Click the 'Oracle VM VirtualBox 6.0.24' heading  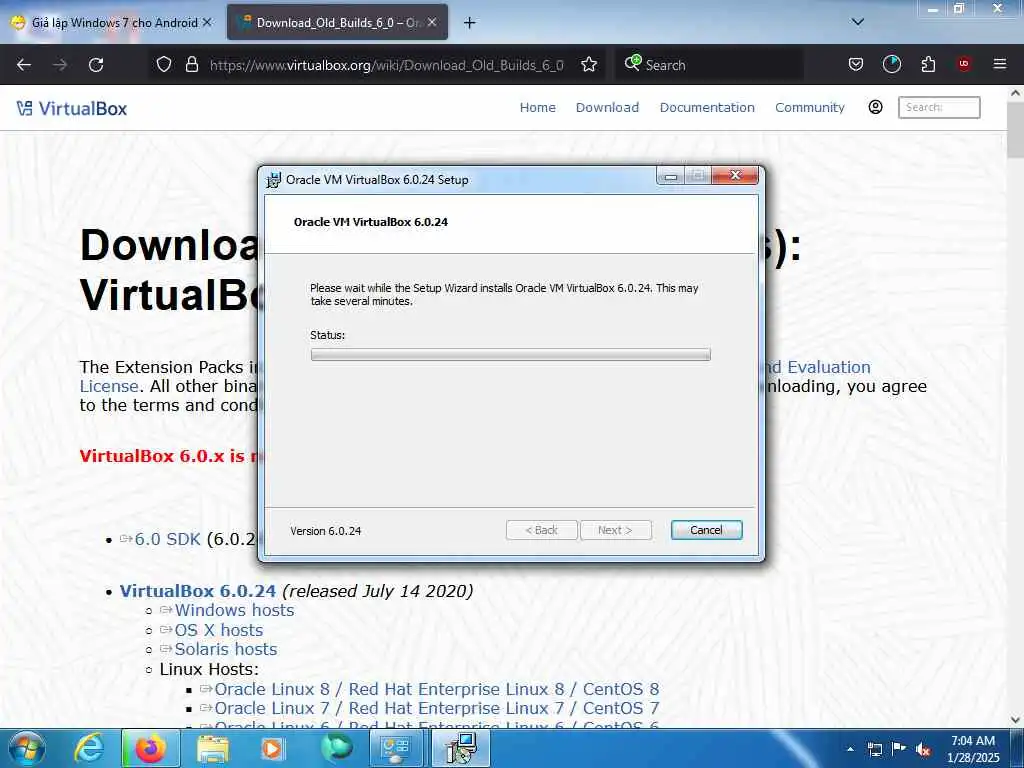pos(371,222)
